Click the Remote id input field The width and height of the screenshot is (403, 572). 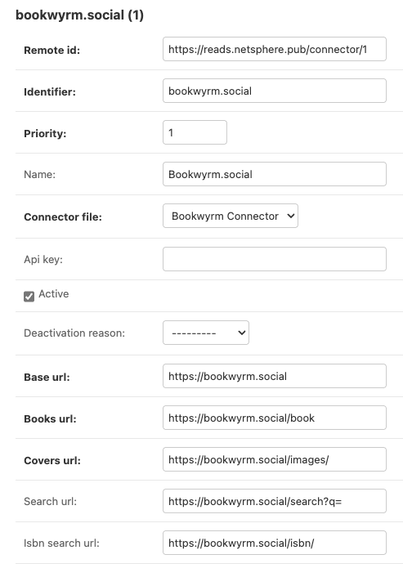point(275,49)
